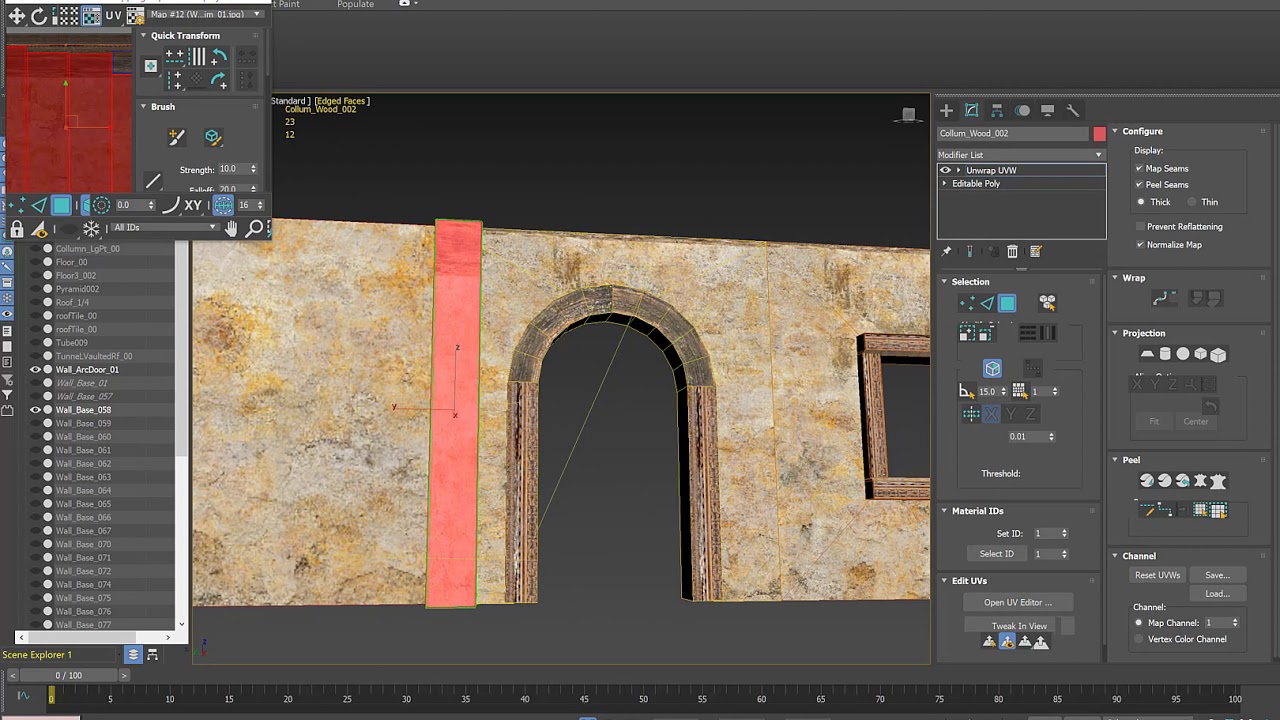The height and width of the screenshot is (720, 1280).
Task: Open the Hierarchy tab in command panel
Action: tap(997, 111)
